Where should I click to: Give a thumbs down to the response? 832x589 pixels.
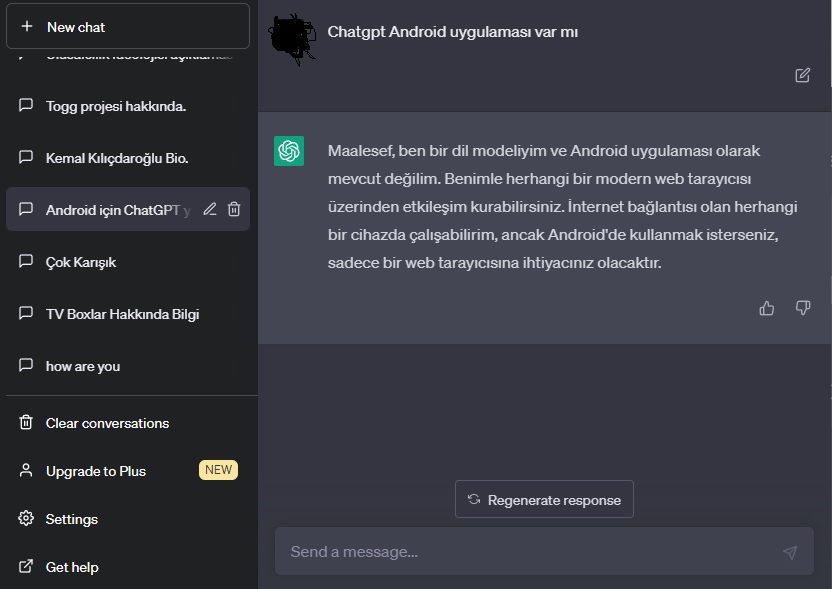pos(803,308)
